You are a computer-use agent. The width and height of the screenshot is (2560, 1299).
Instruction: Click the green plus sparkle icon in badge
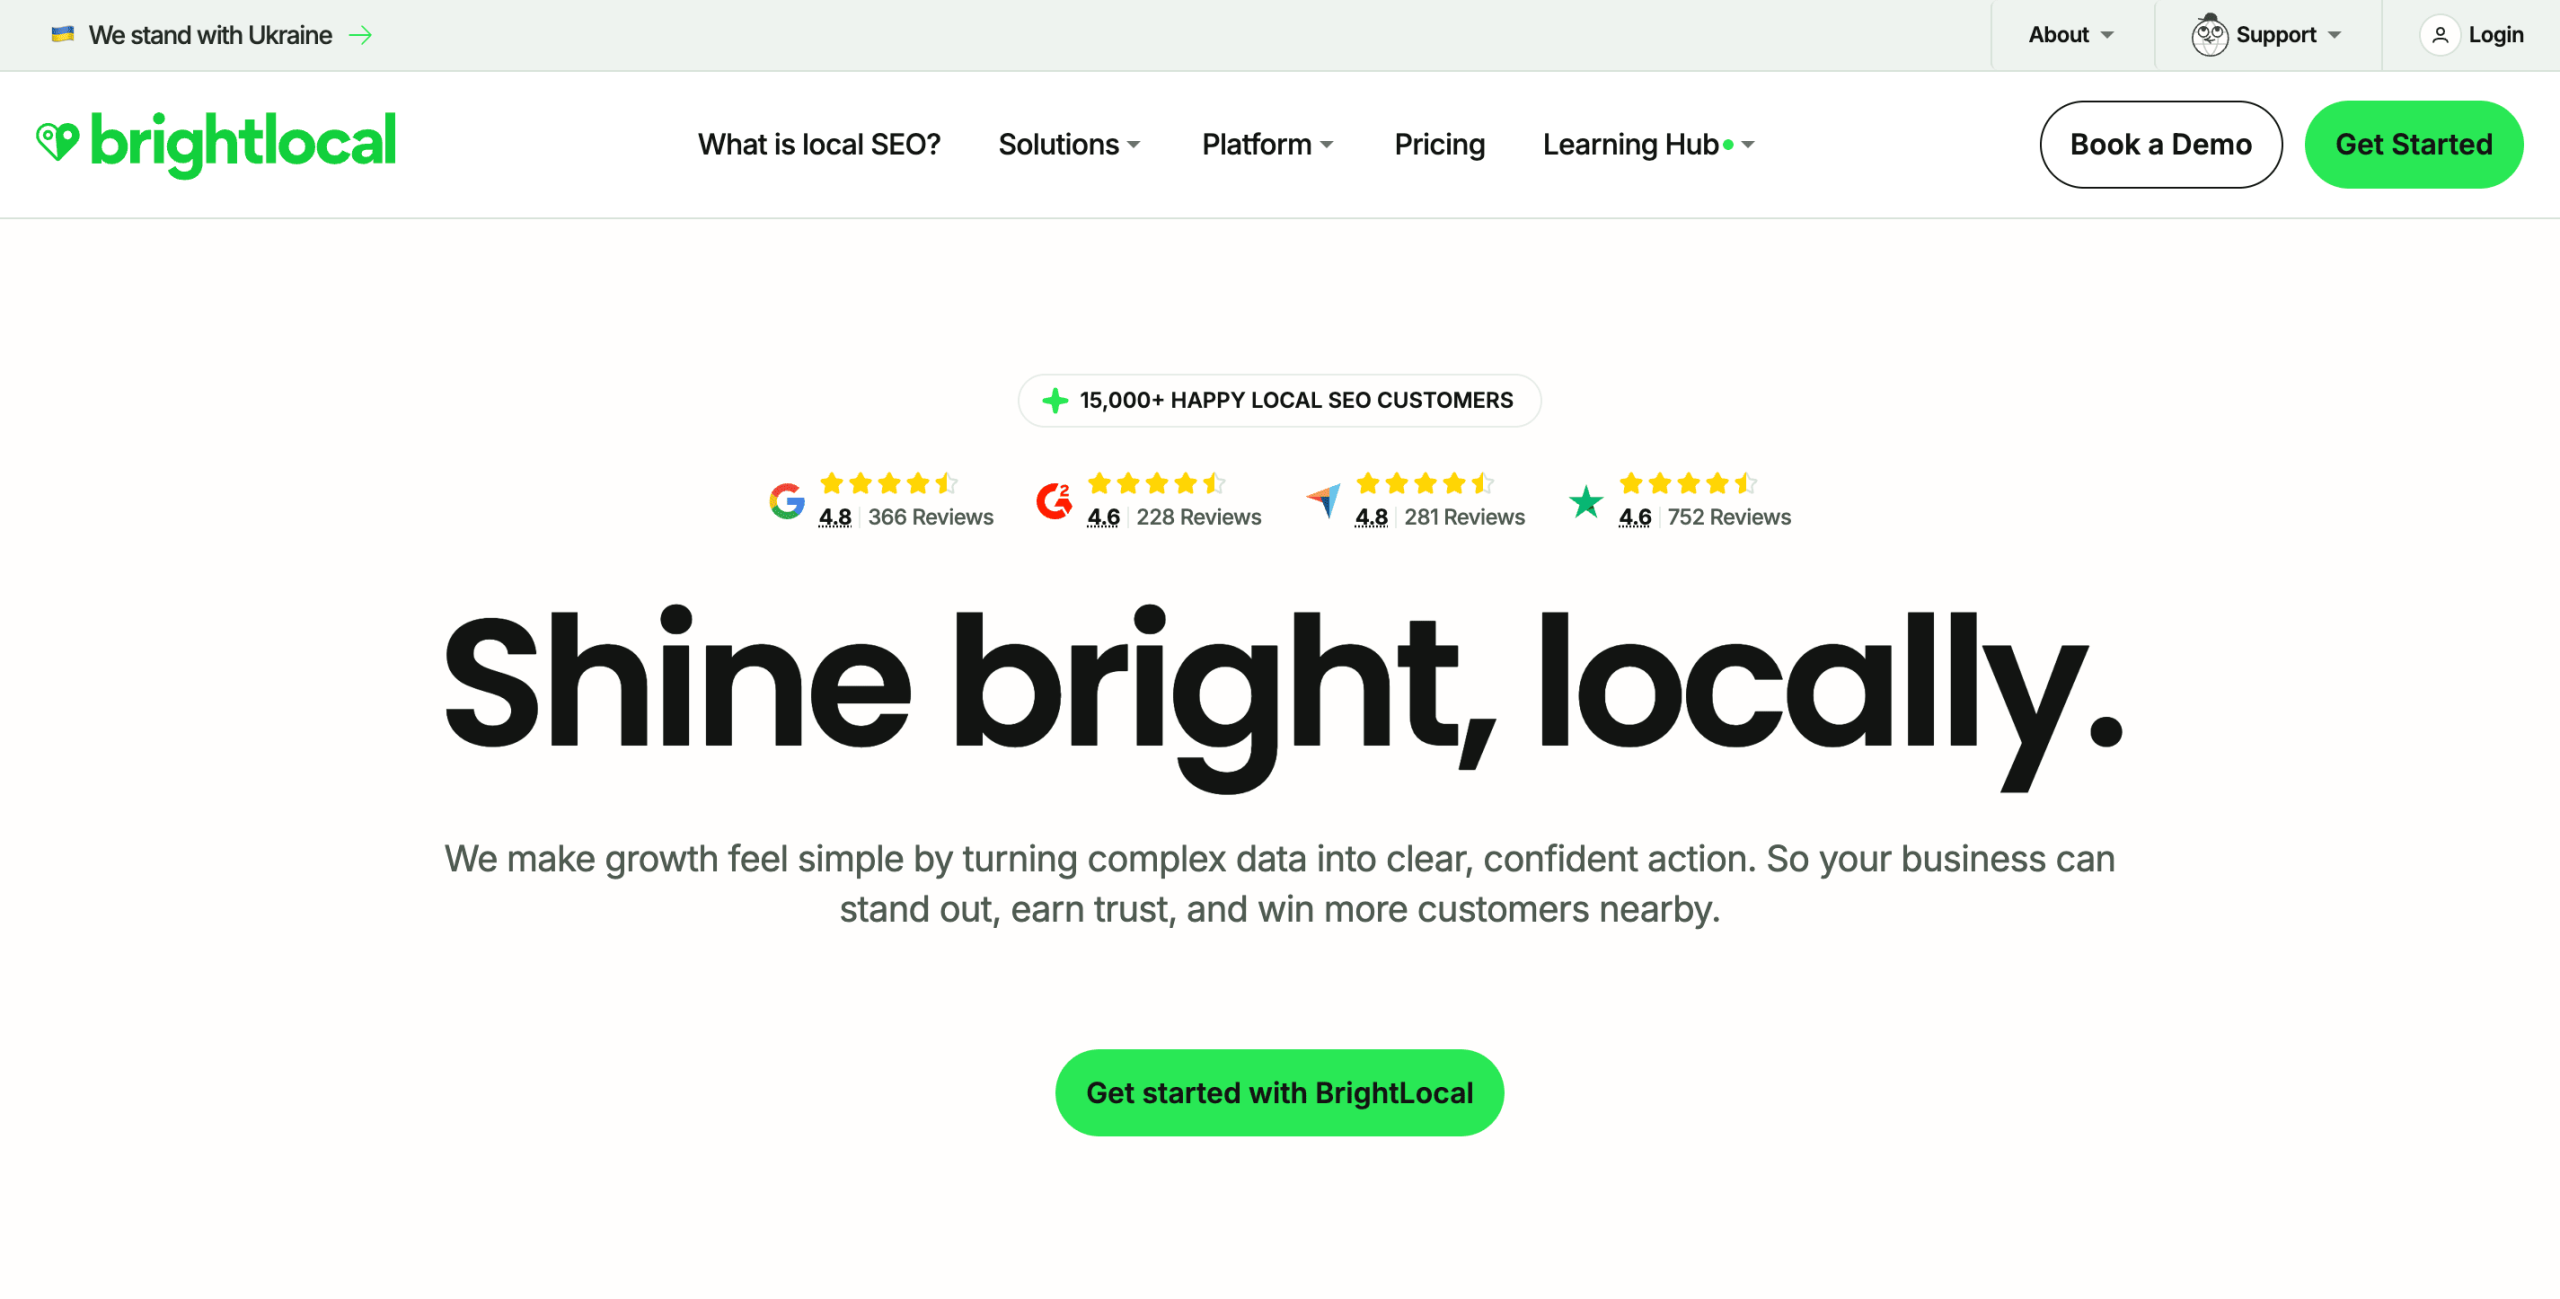(x=1055, y=401)
